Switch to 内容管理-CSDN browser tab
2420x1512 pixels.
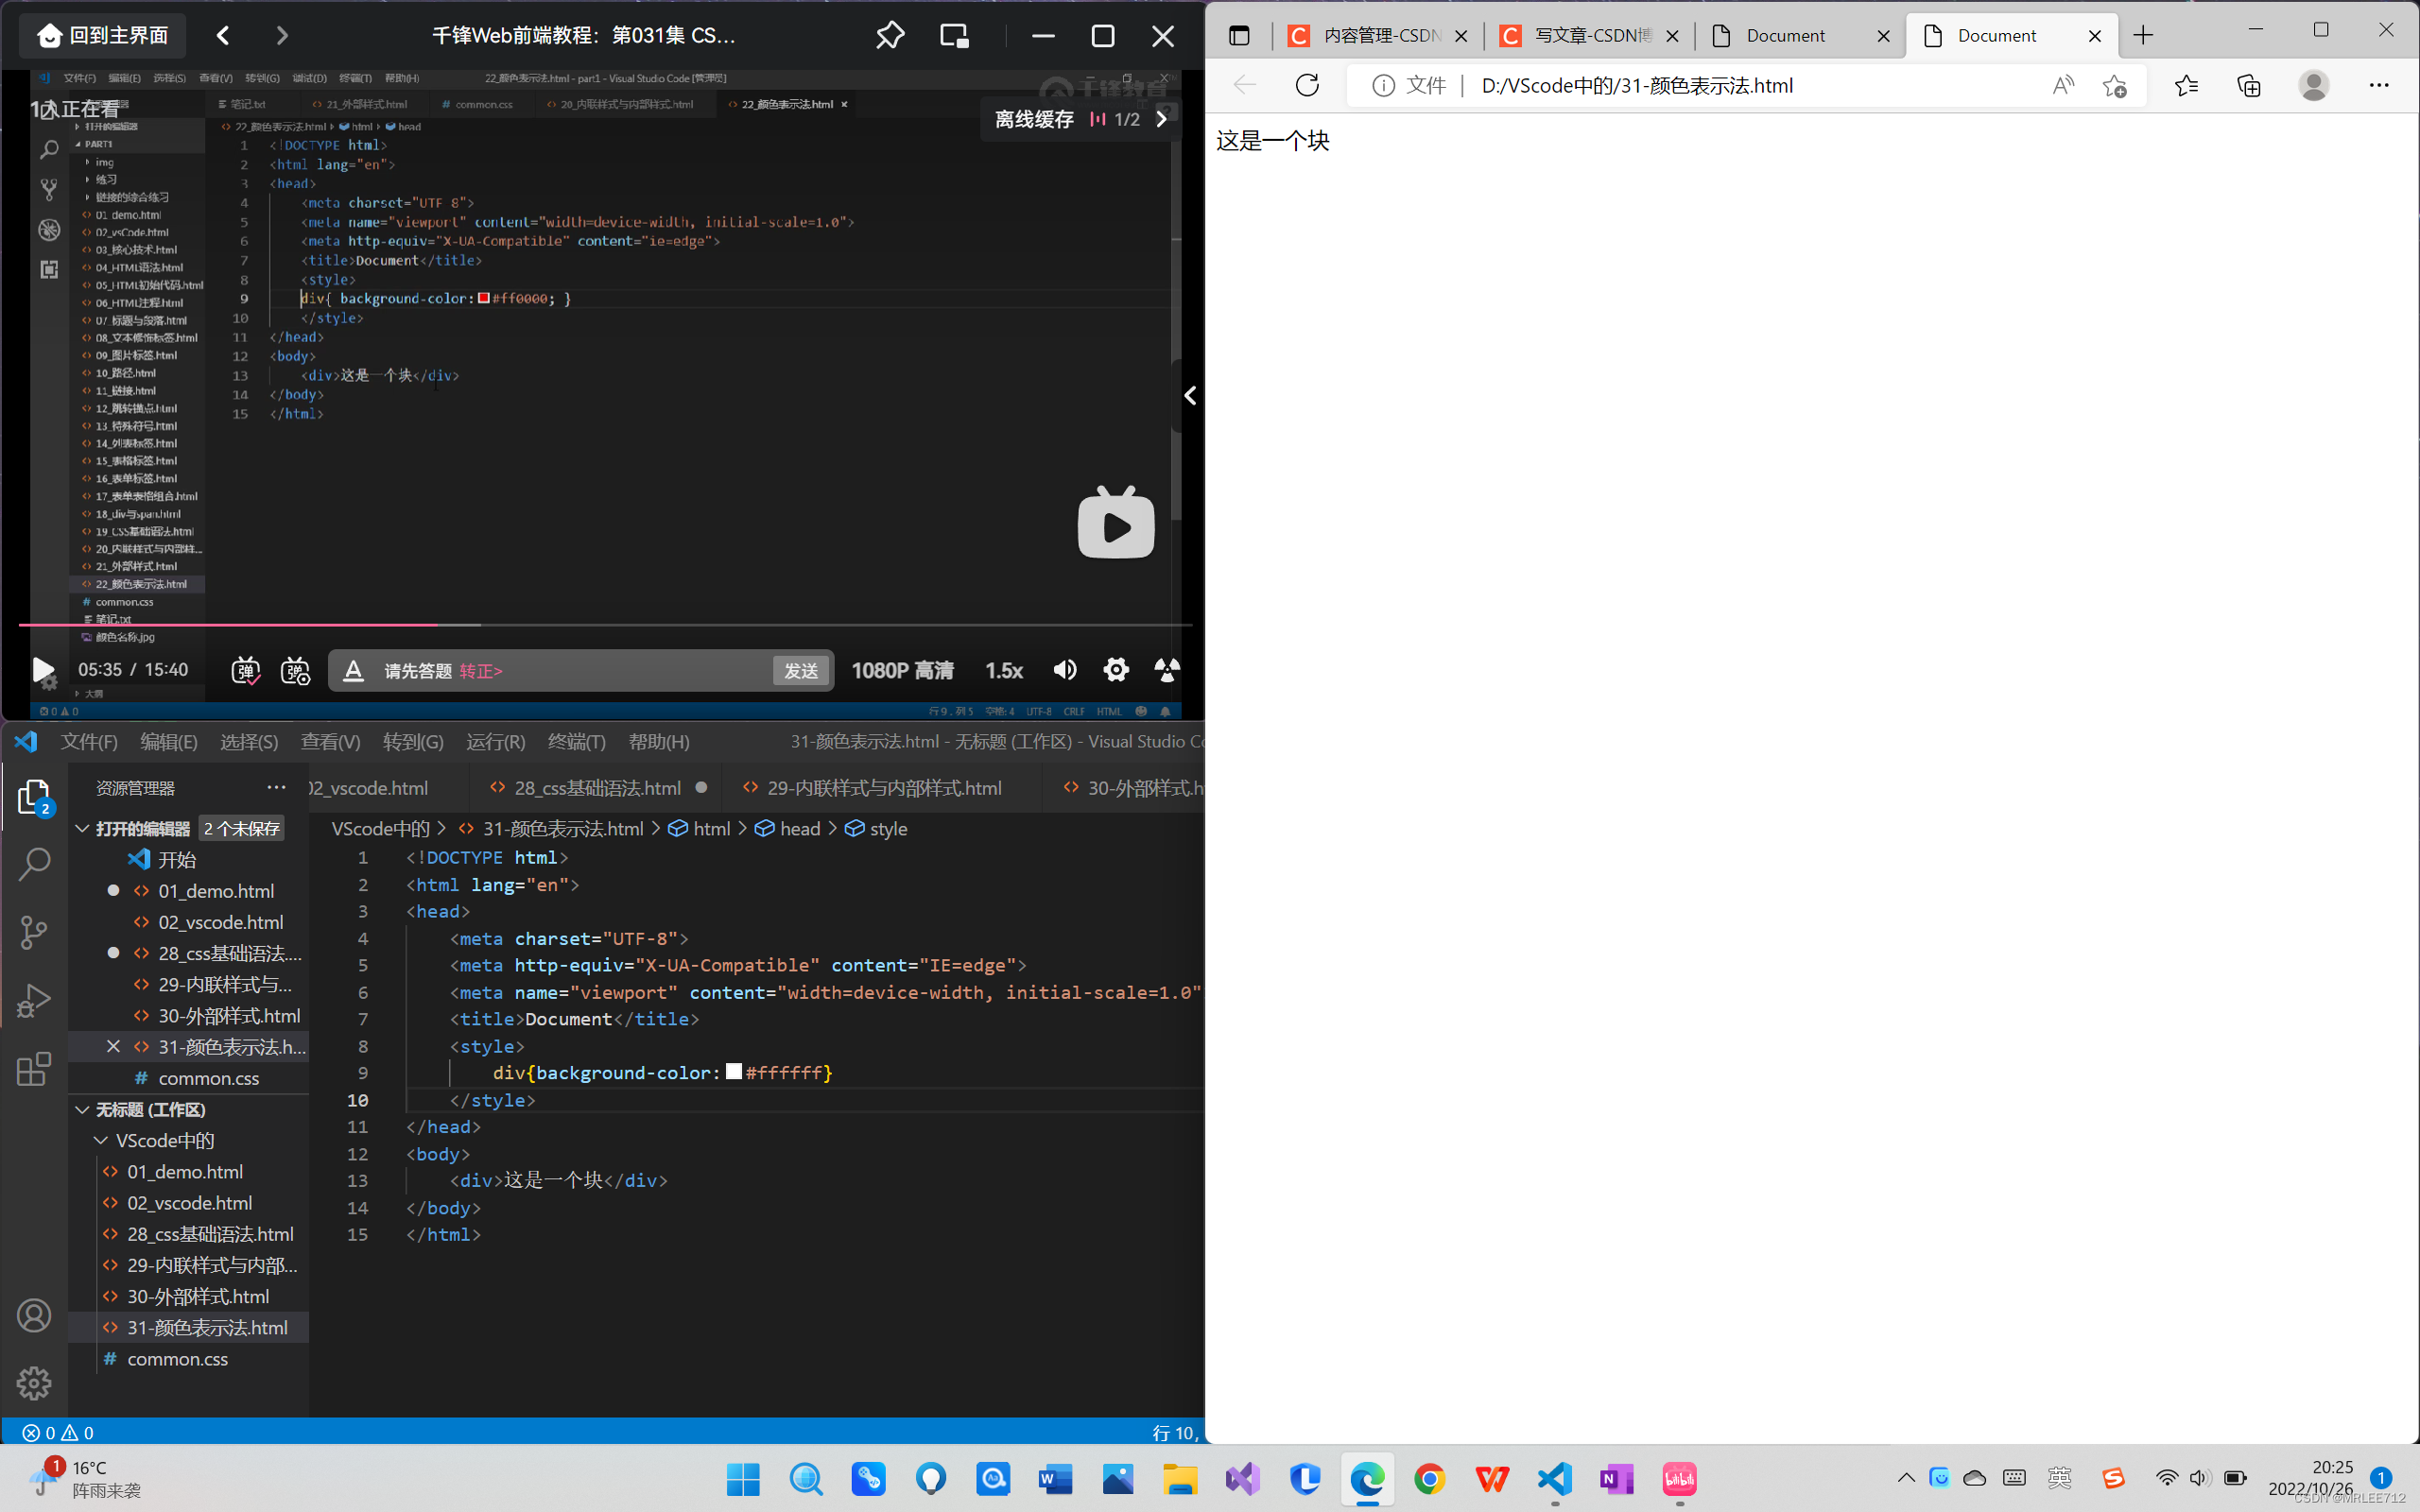[1379, 36]
